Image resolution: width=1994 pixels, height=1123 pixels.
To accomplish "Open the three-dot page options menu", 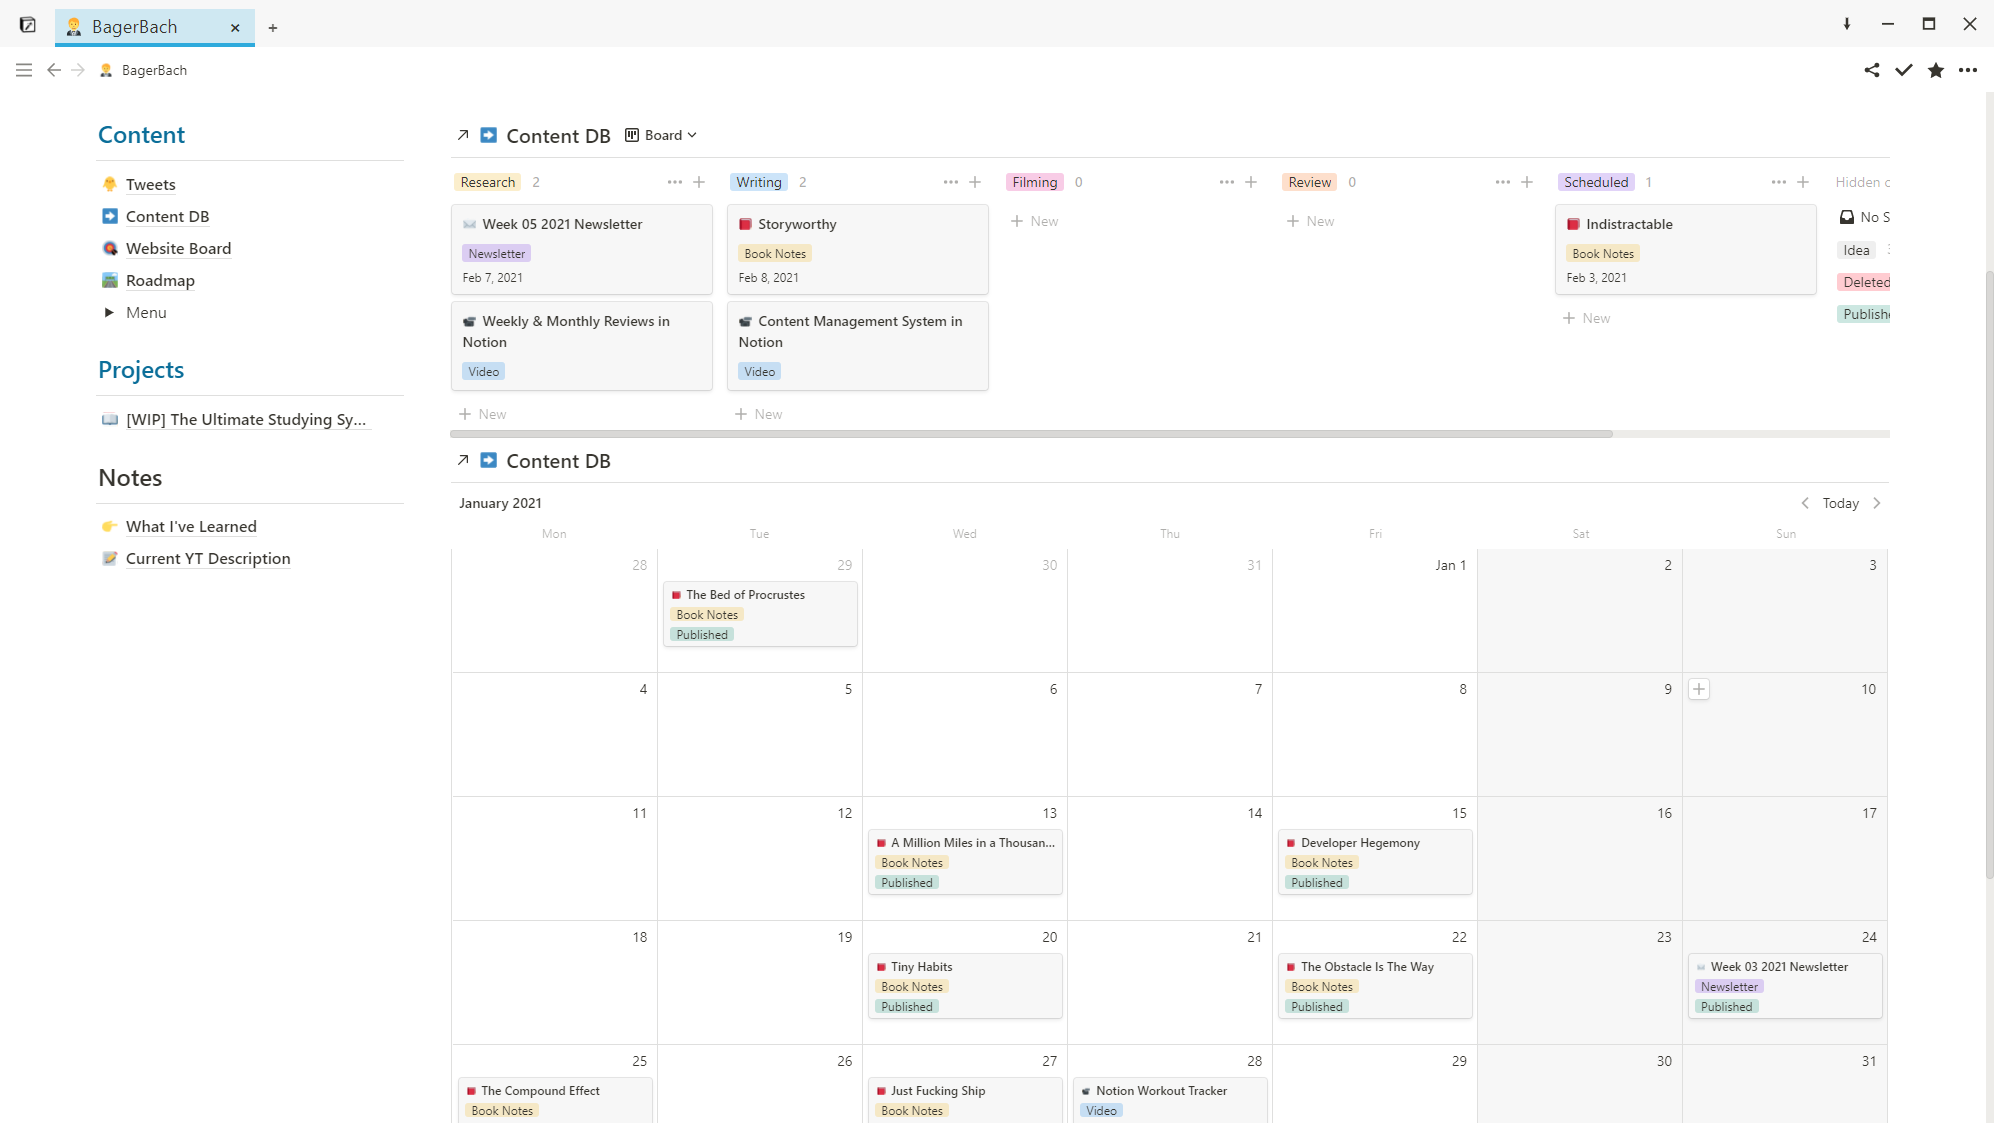I will [1968, 70].
